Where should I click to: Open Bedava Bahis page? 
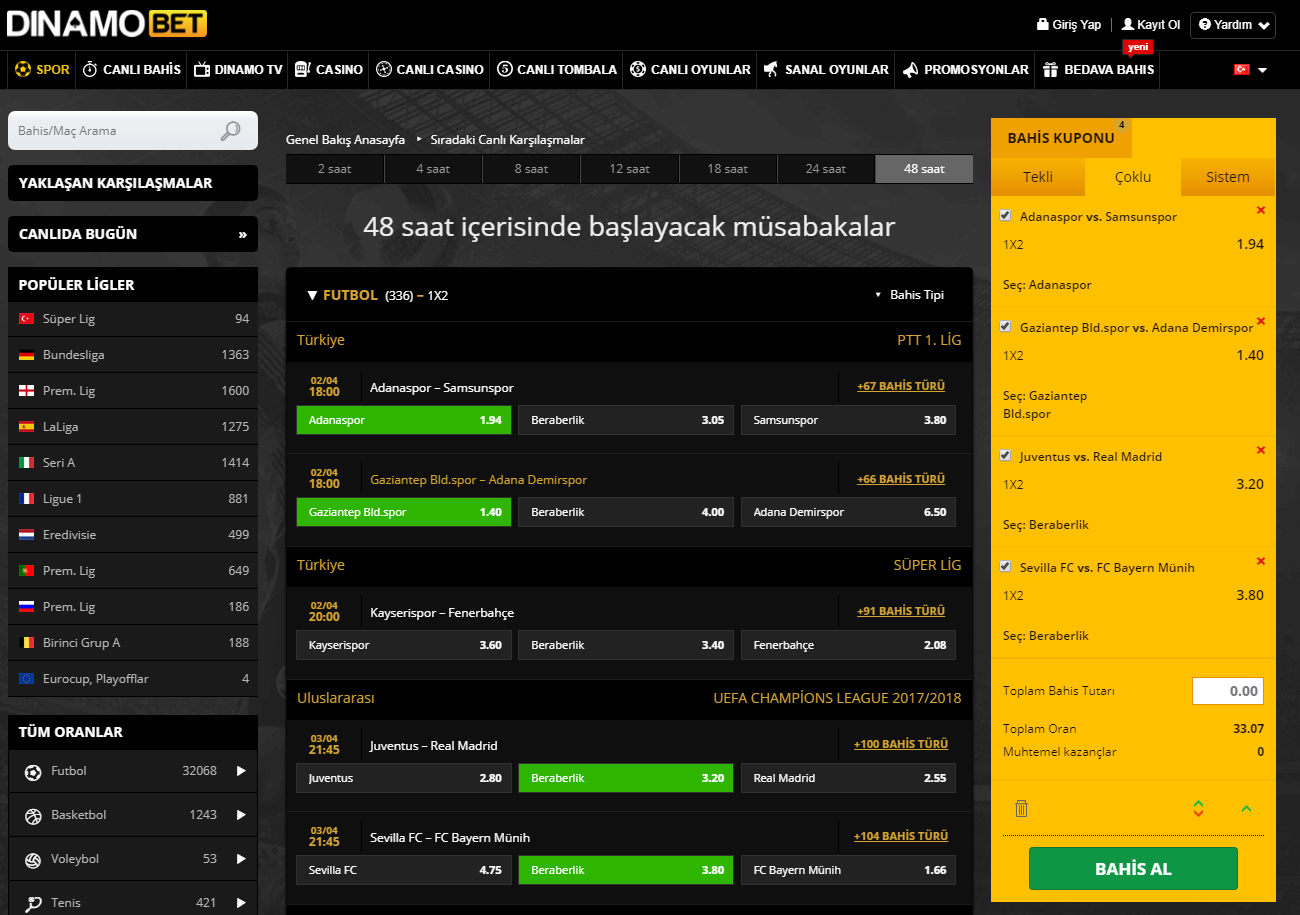[x=1097, y=70]
